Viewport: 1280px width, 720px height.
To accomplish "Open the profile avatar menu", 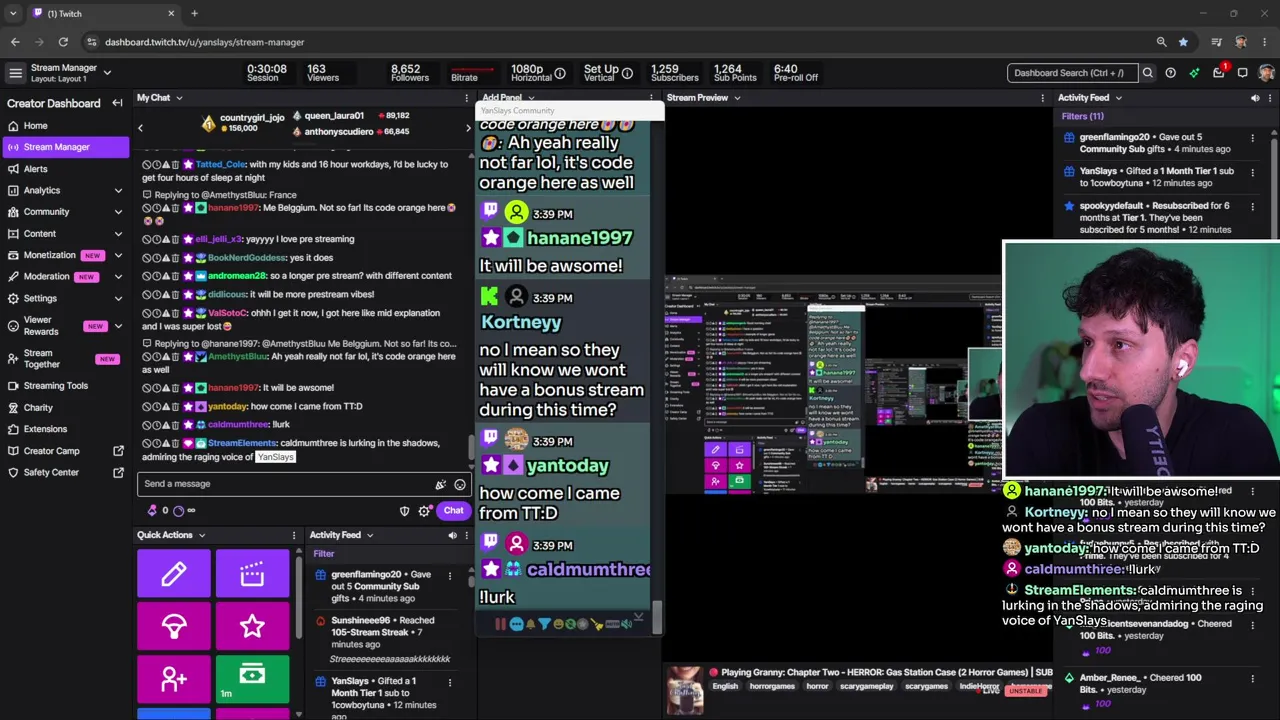I will point(1266,73).
